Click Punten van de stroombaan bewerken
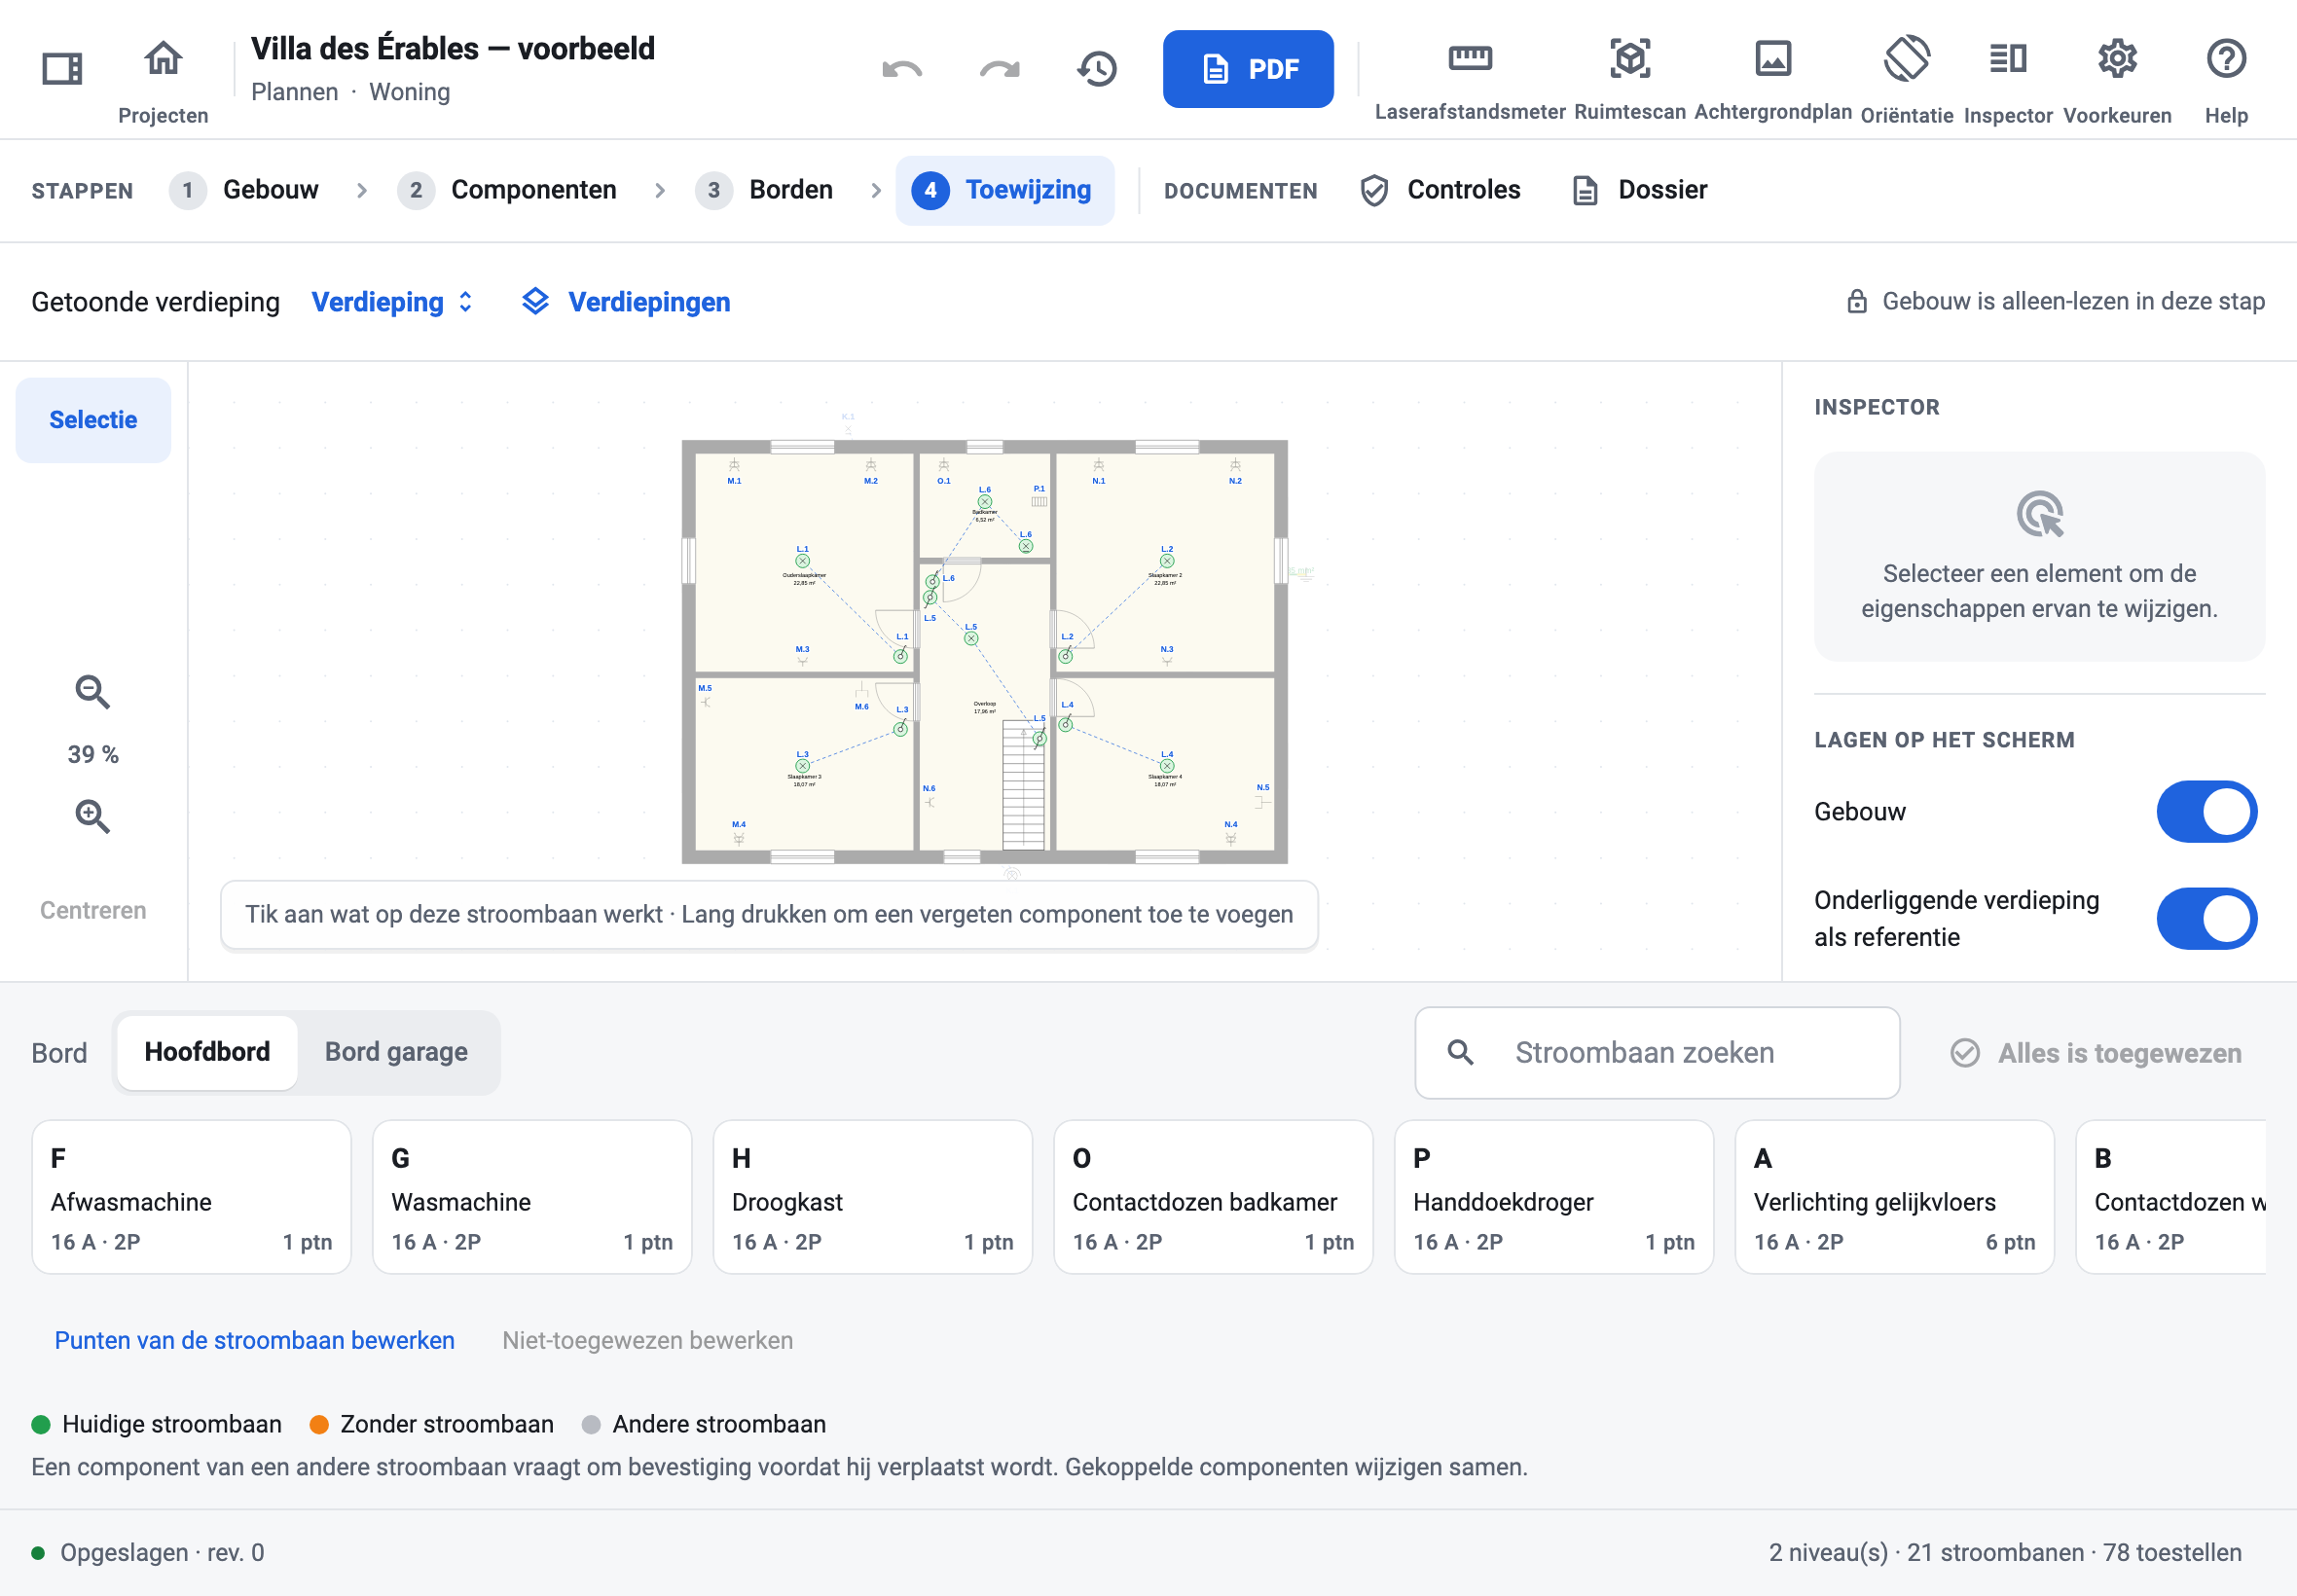Image resolution: width=2297 pixels, height=1596 pixels. click(254, 1340)
